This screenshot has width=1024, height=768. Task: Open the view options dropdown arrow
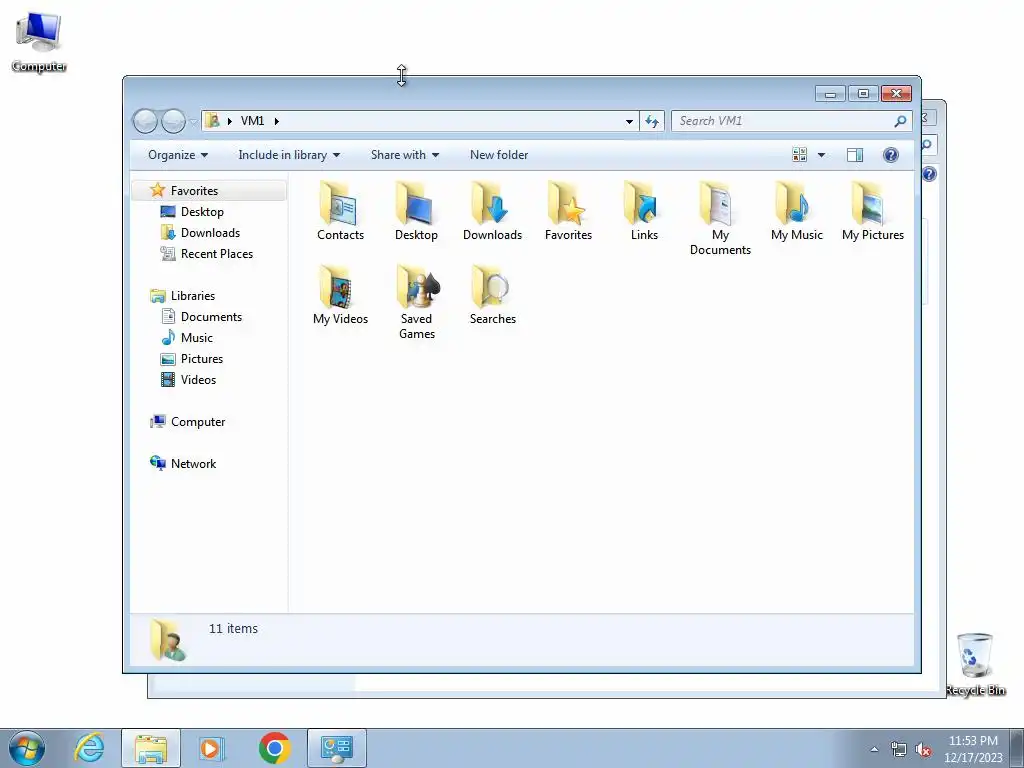click(822, 155)
